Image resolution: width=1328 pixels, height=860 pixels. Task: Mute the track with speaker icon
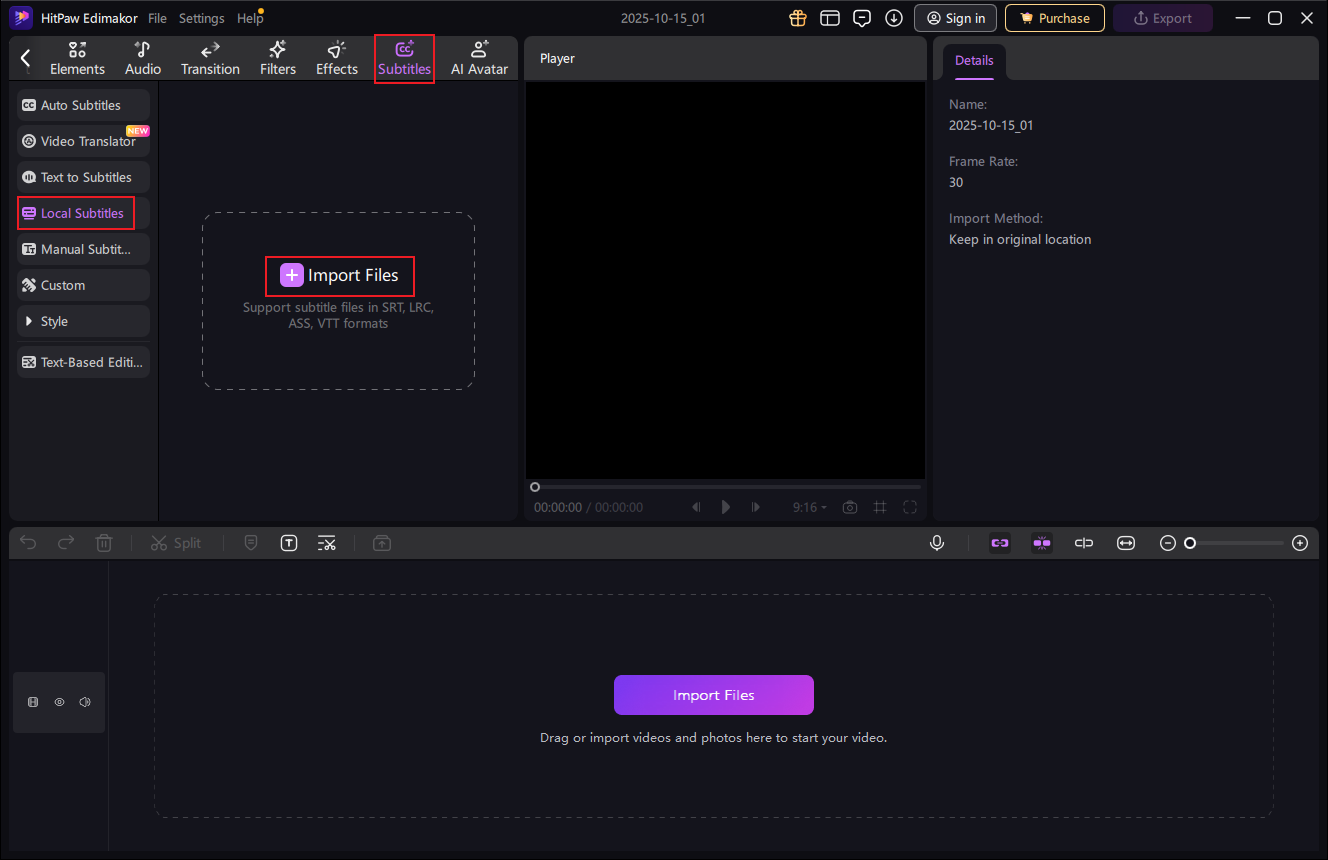[x=85, y=702]
